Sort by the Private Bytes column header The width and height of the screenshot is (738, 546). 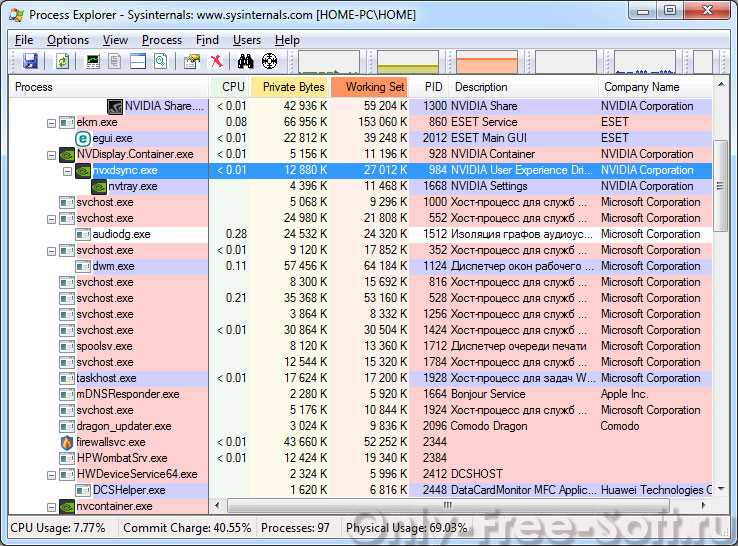291,87
